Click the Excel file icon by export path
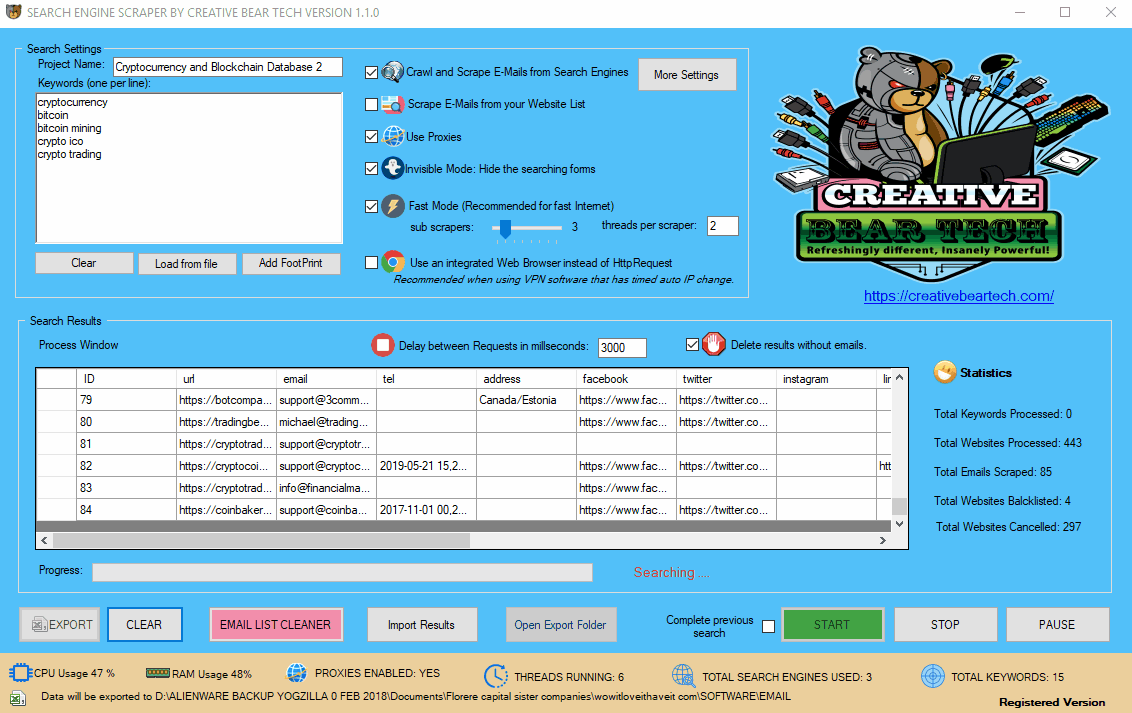 pyautogui.click(x=18, y=698)
